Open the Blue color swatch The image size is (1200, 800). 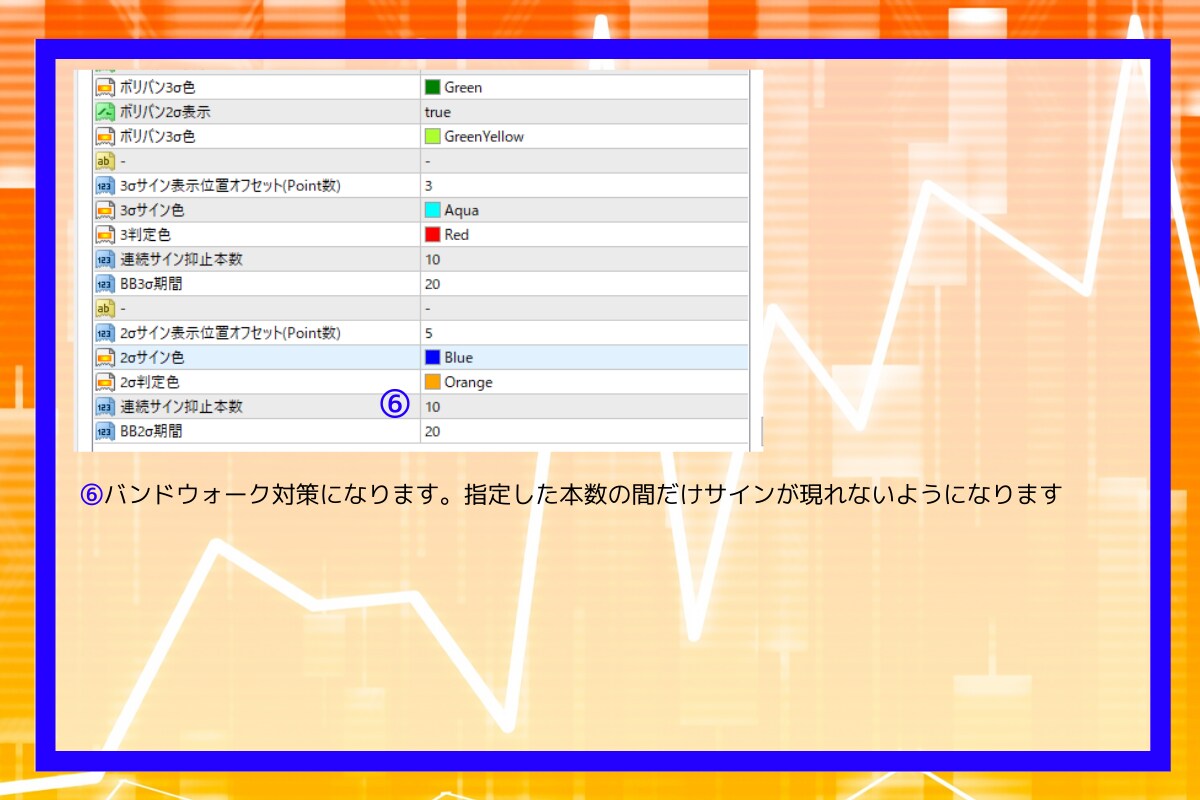point(432,357)
